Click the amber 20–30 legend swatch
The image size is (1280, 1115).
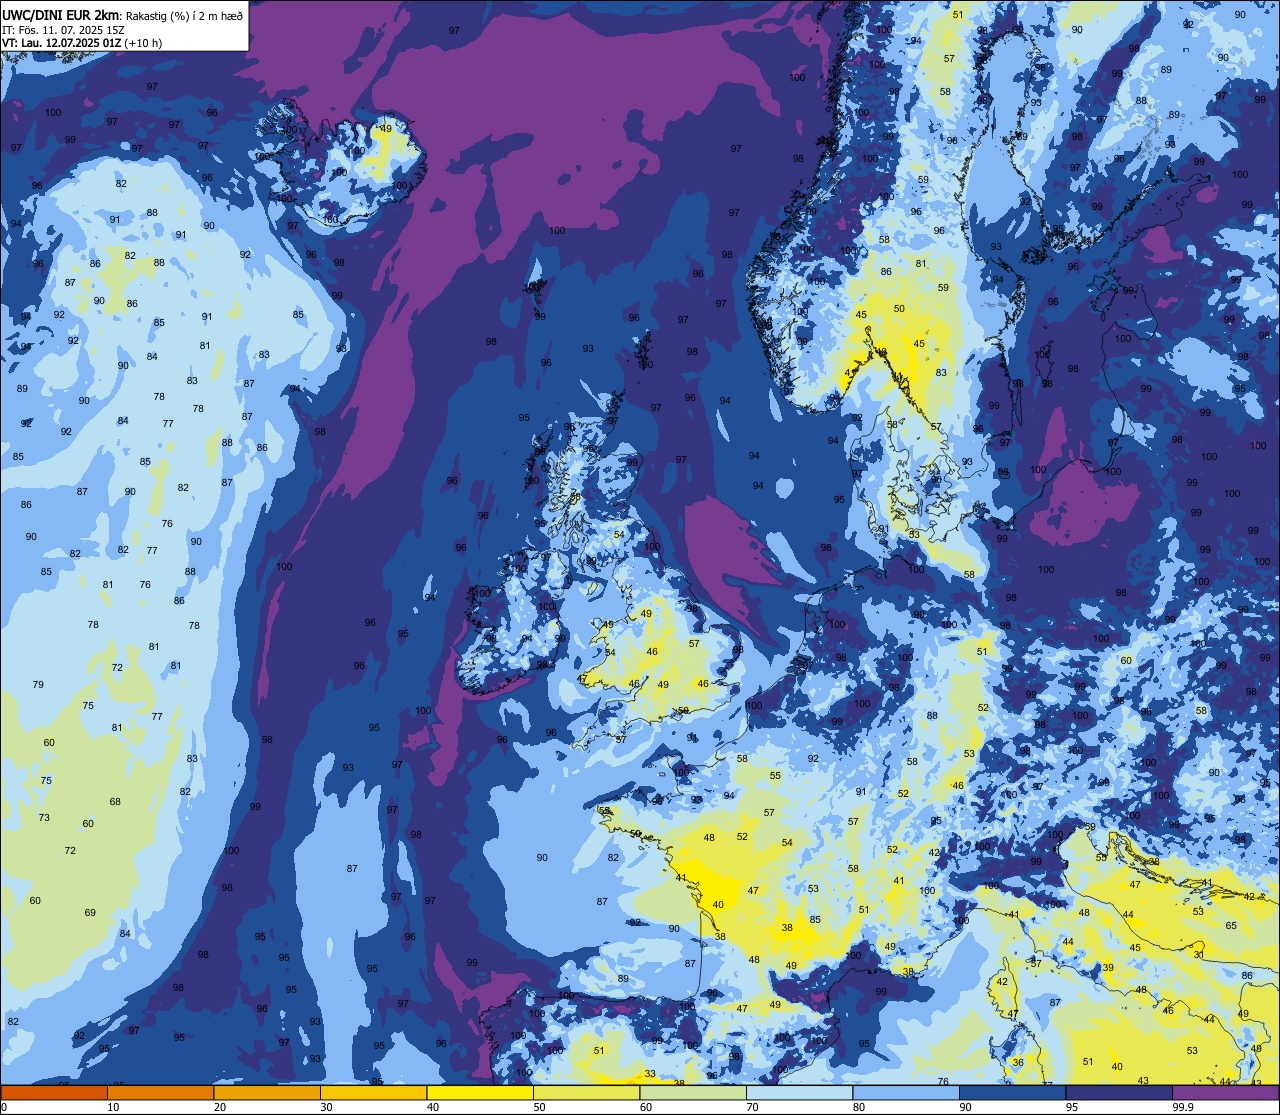coord(267,1092)
